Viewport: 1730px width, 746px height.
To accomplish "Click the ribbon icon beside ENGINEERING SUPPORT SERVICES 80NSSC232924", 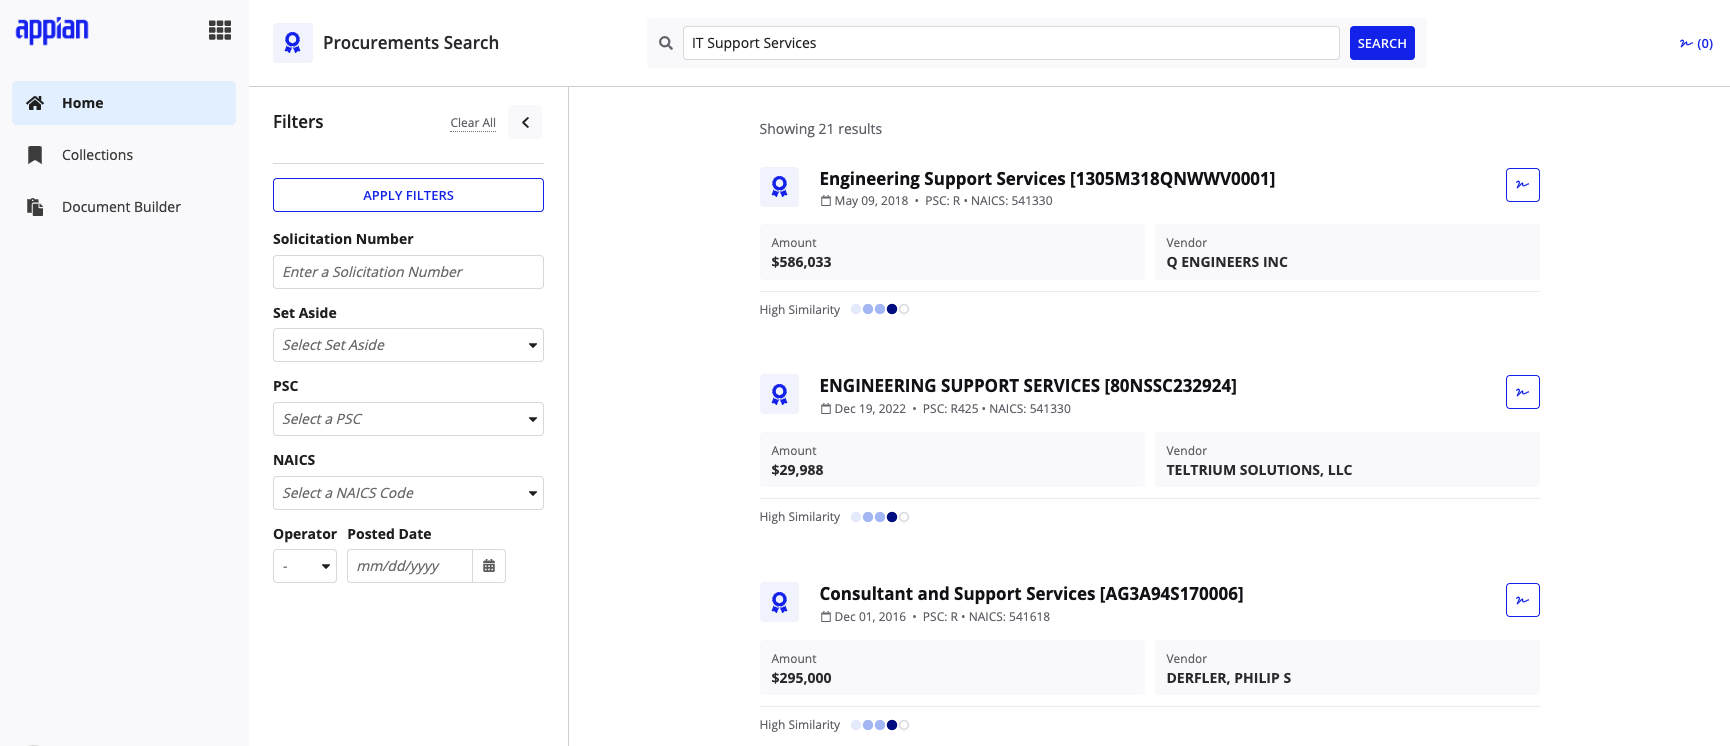I will tap(779, 394).
